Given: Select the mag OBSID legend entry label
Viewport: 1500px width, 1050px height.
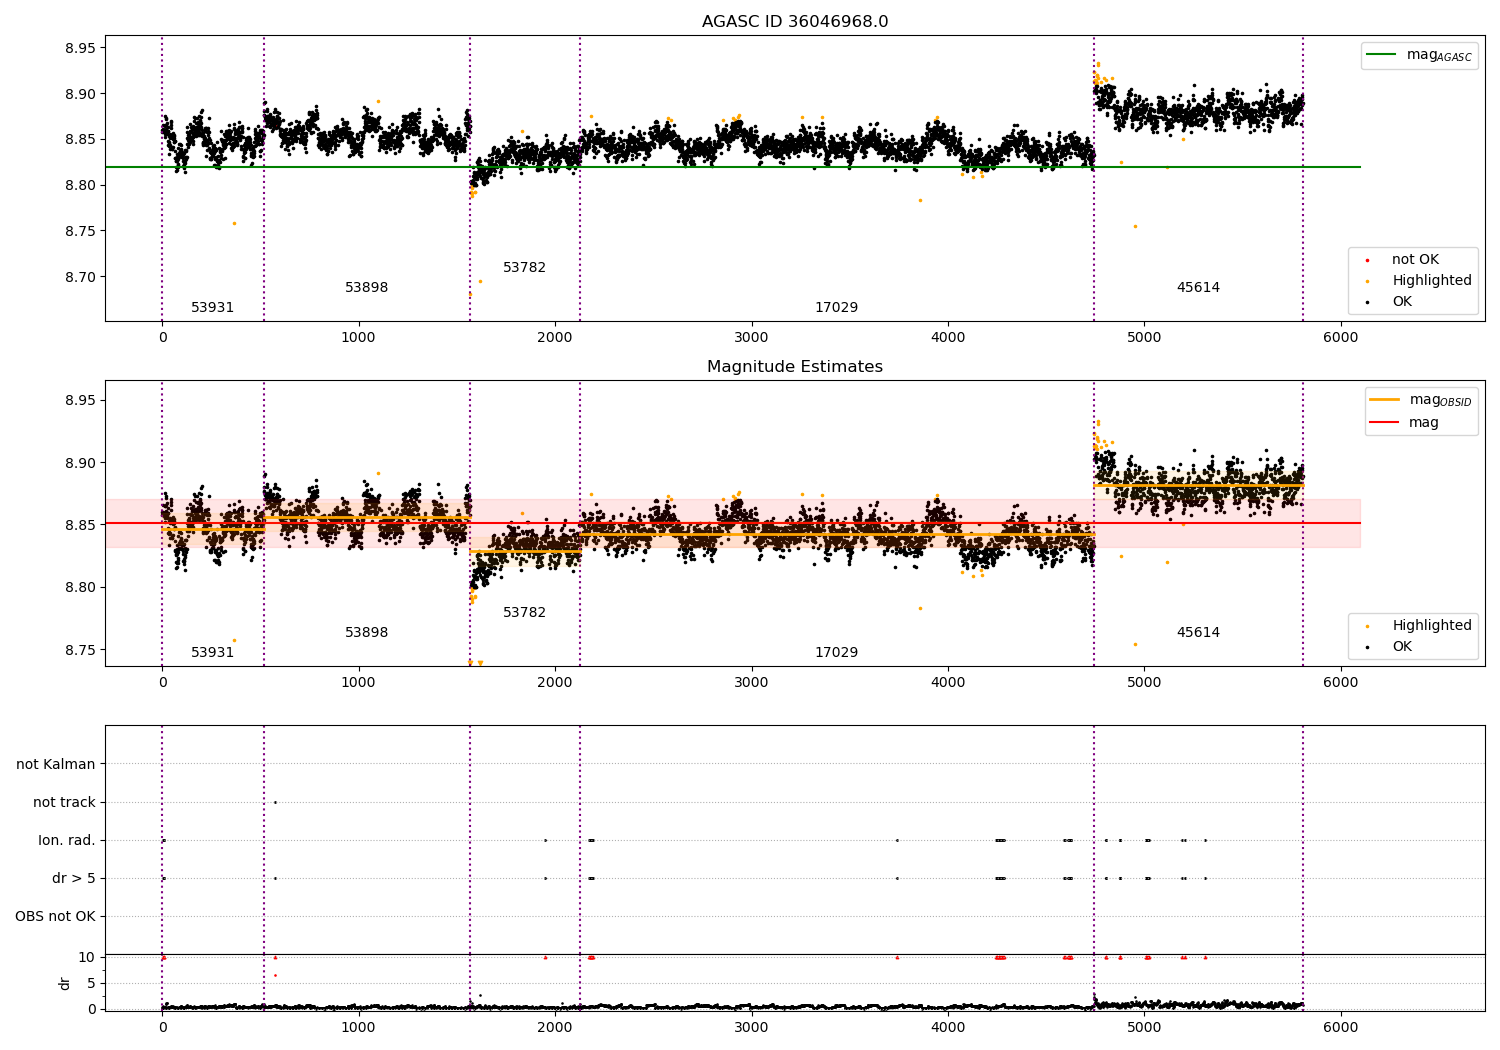Looking at the screenshot, I should point(1440,400).
